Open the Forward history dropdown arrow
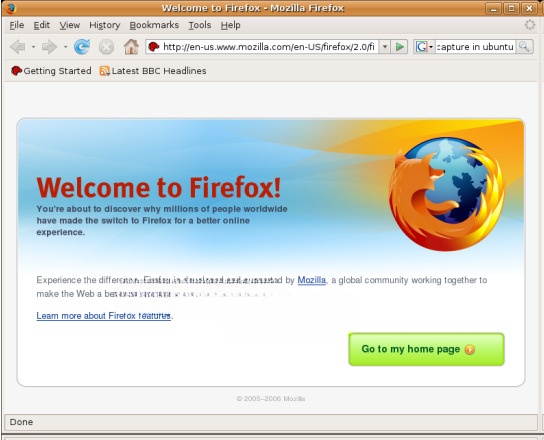544x440 pixels. pyautogui.click(x=65, y=46)
